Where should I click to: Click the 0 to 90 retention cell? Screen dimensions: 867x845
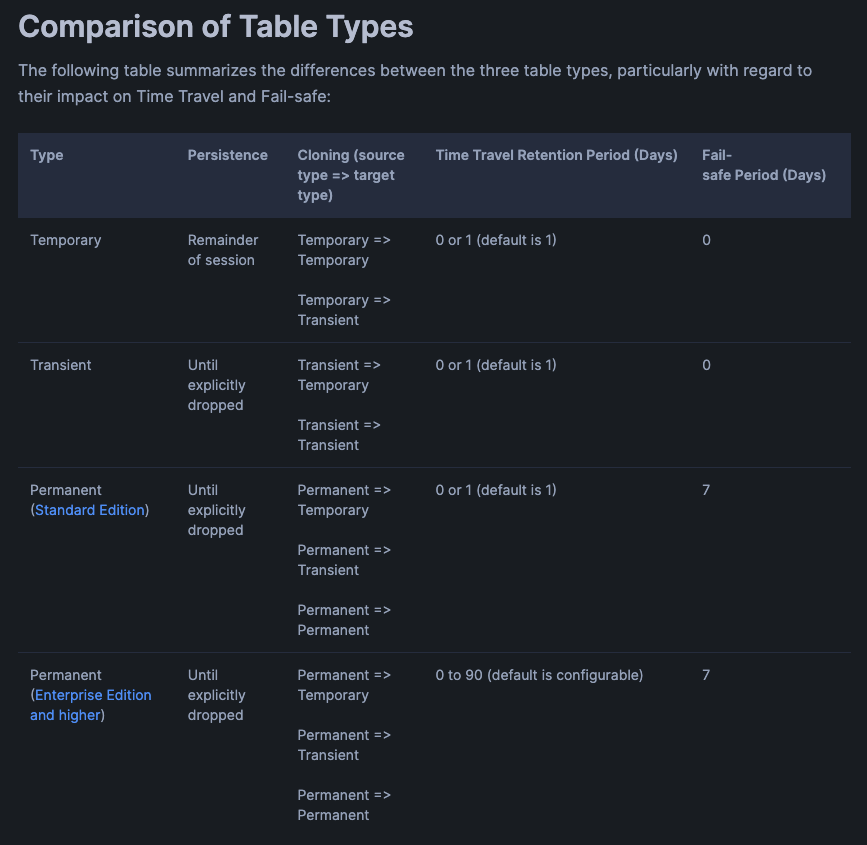(x=539, y=675)
